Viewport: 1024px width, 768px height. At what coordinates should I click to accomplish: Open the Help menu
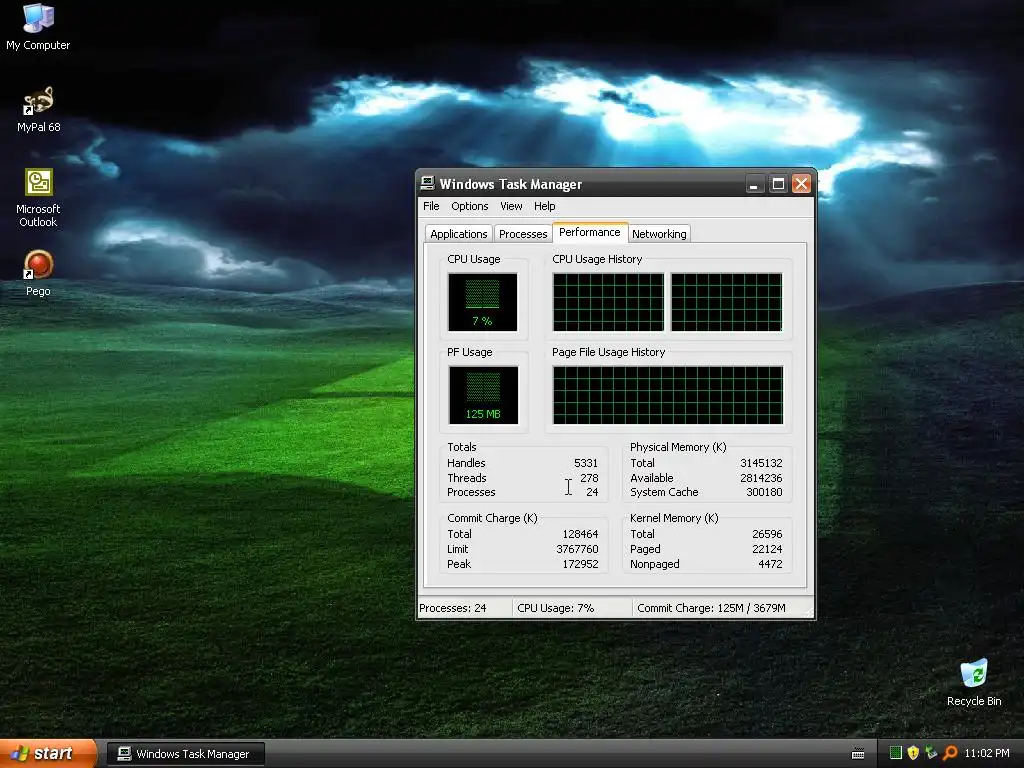coord(545,206)
